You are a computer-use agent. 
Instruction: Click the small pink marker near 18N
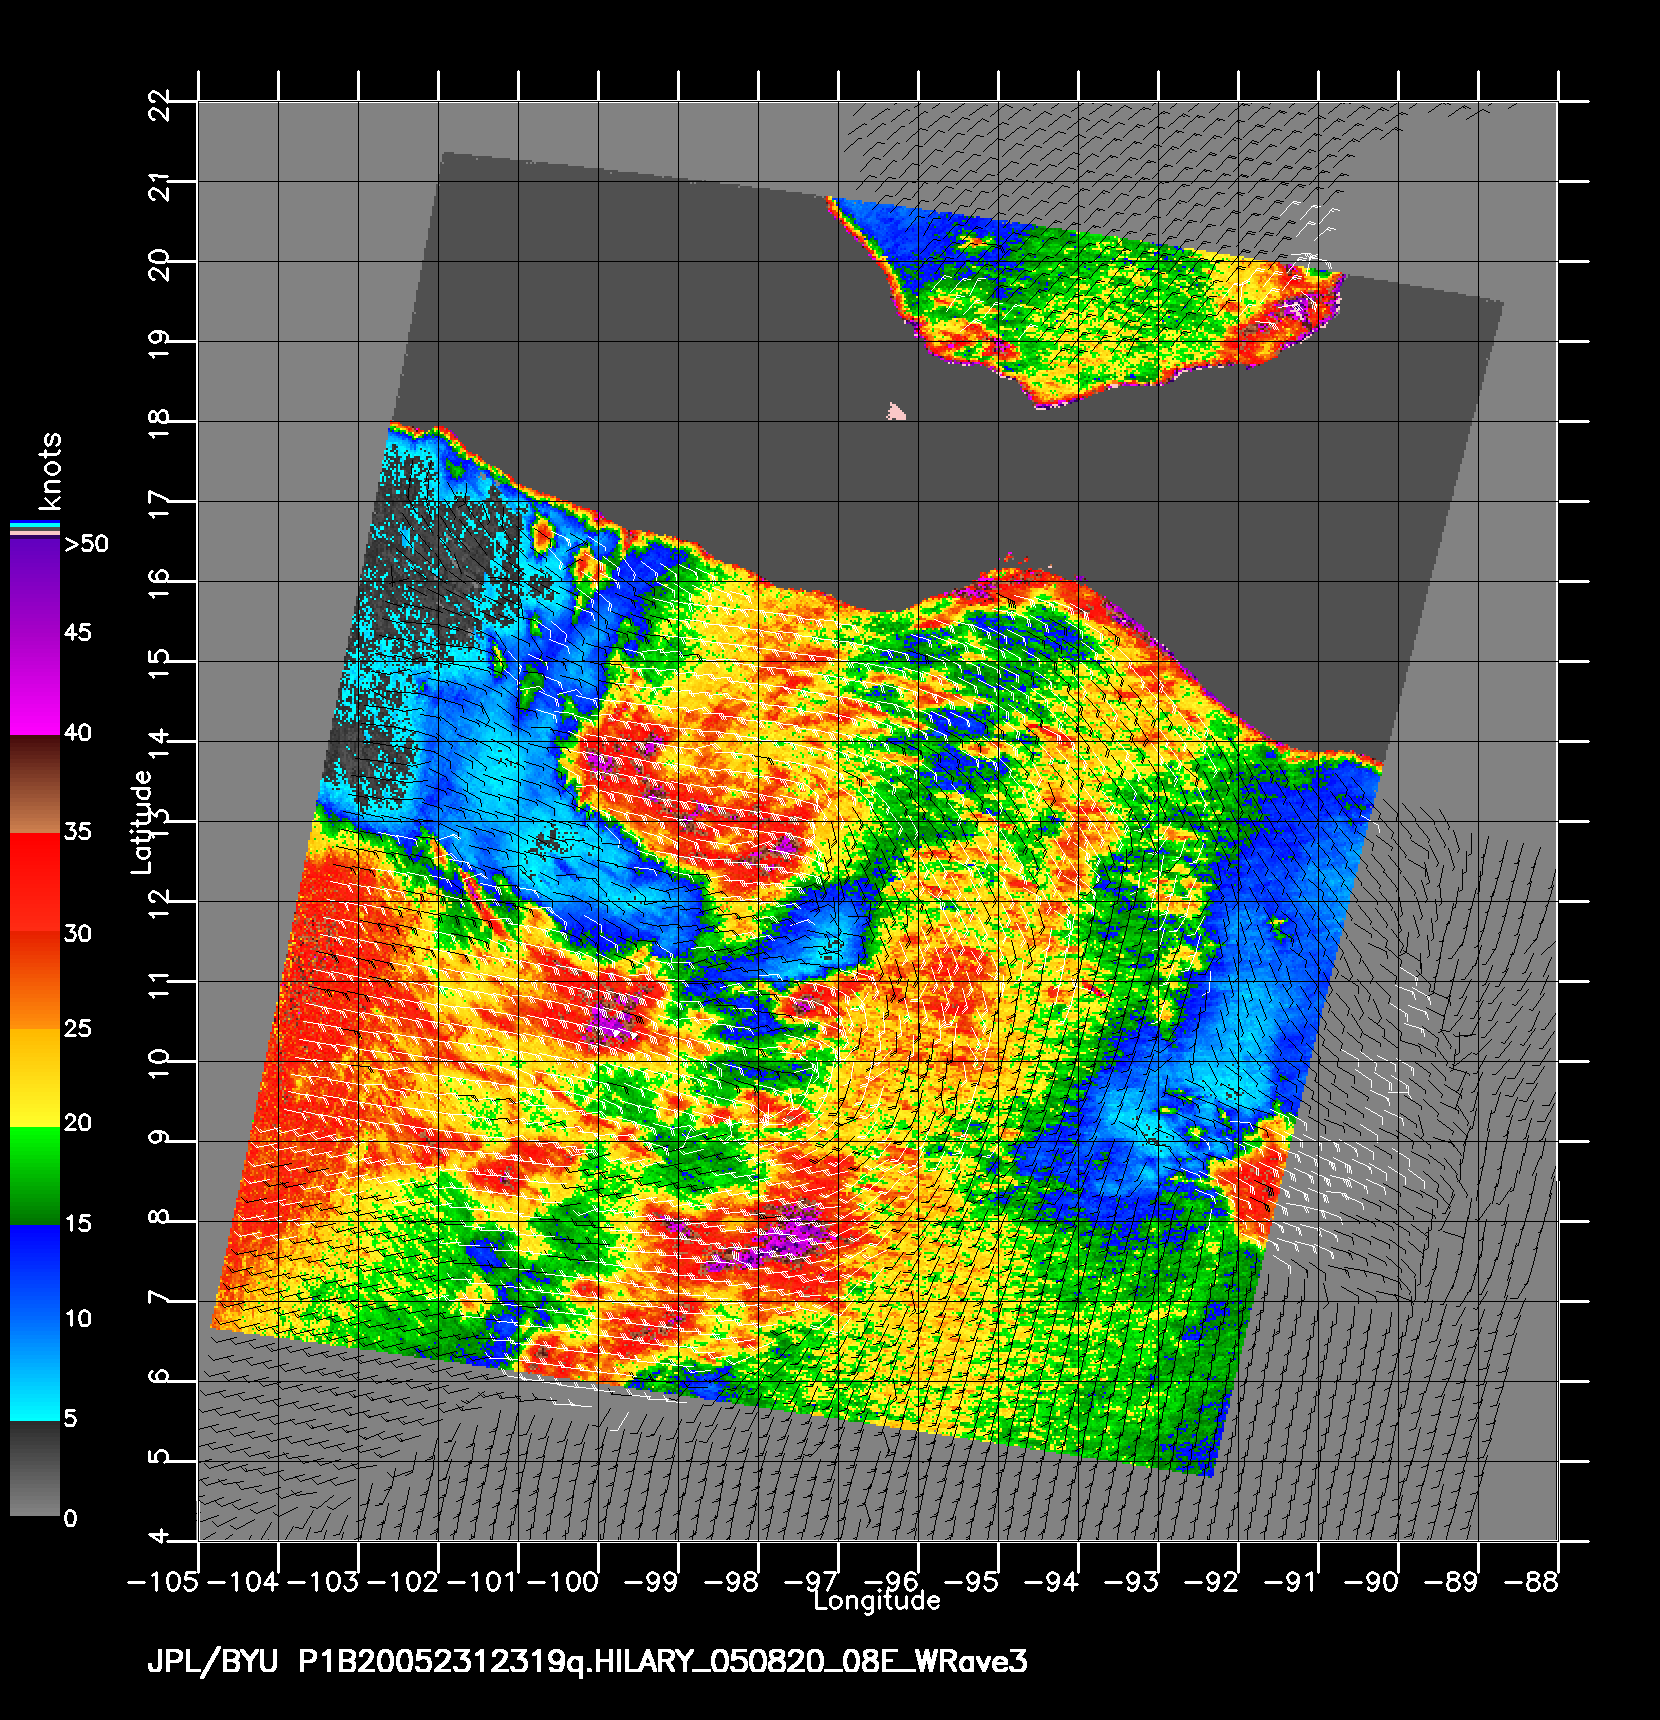(x=896, y=411)
